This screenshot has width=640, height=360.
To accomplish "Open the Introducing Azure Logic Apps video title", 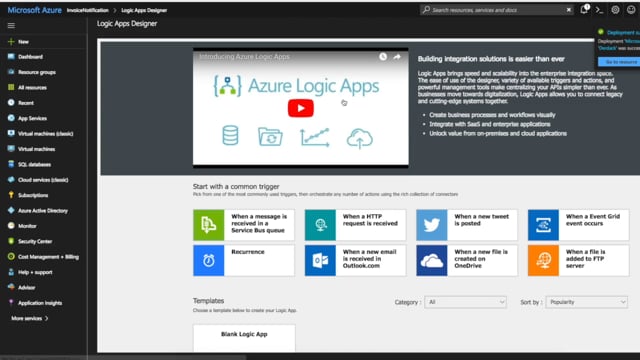I will [x=244, y=57].
